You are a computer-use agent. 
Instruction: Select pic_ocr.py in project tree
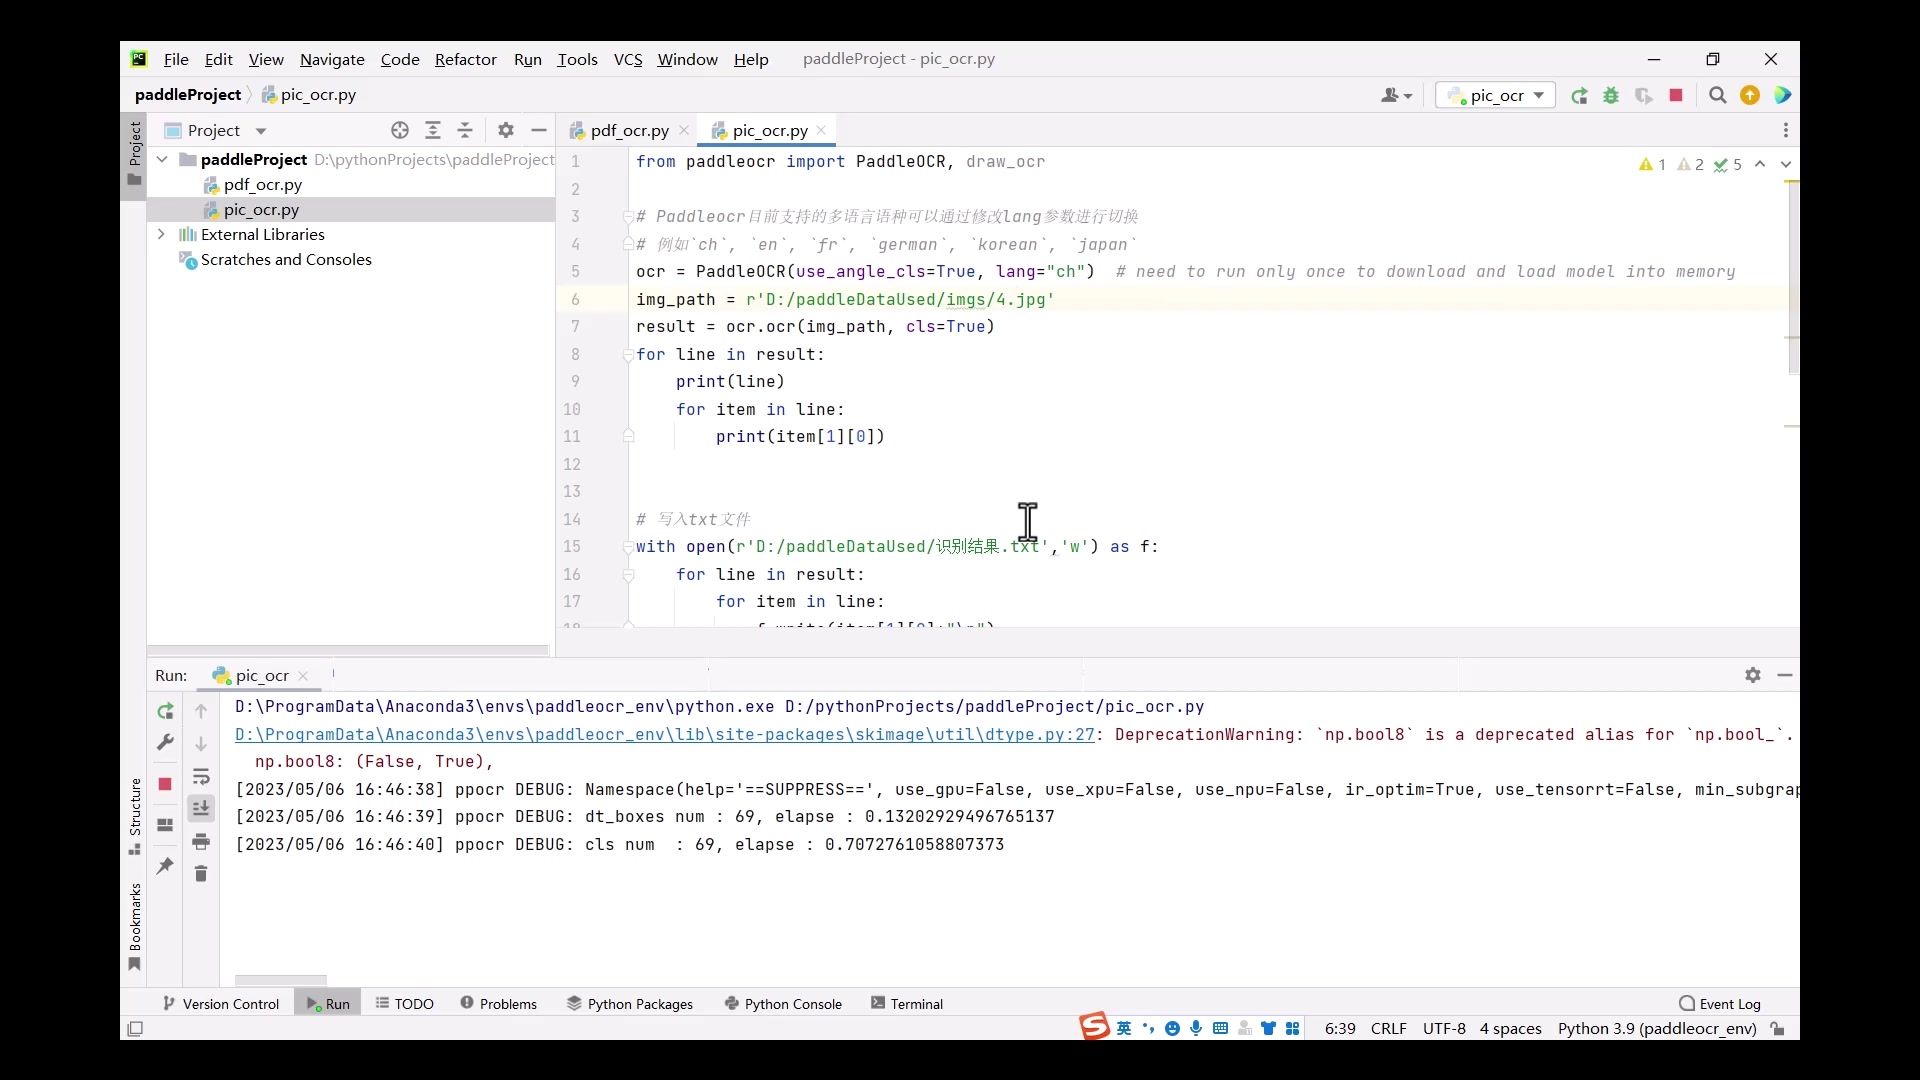pos(261,210)
